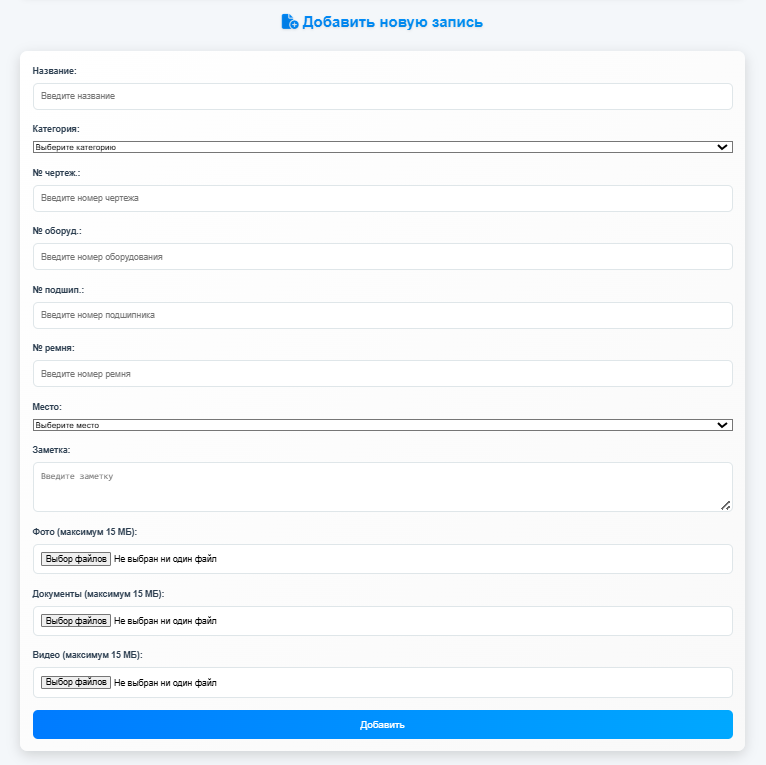Open the Категория dropdown
Screen dimensions: 766x765
[x=382, y=147]
